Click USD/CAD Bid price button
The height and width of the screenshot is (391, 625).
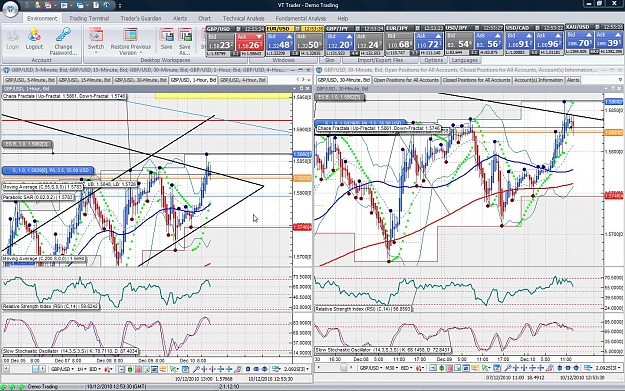click(519, 41)
